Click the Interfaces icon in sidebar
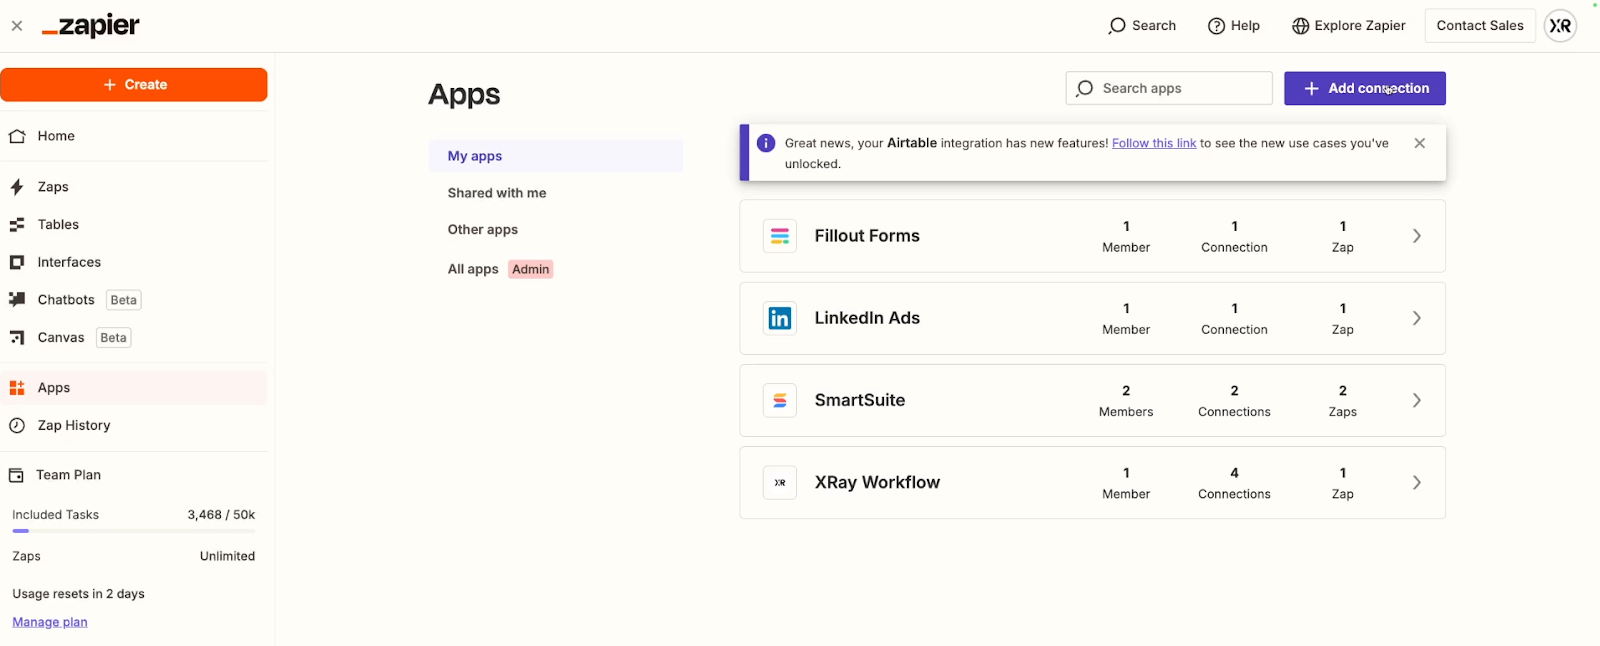 pos(17,262)
